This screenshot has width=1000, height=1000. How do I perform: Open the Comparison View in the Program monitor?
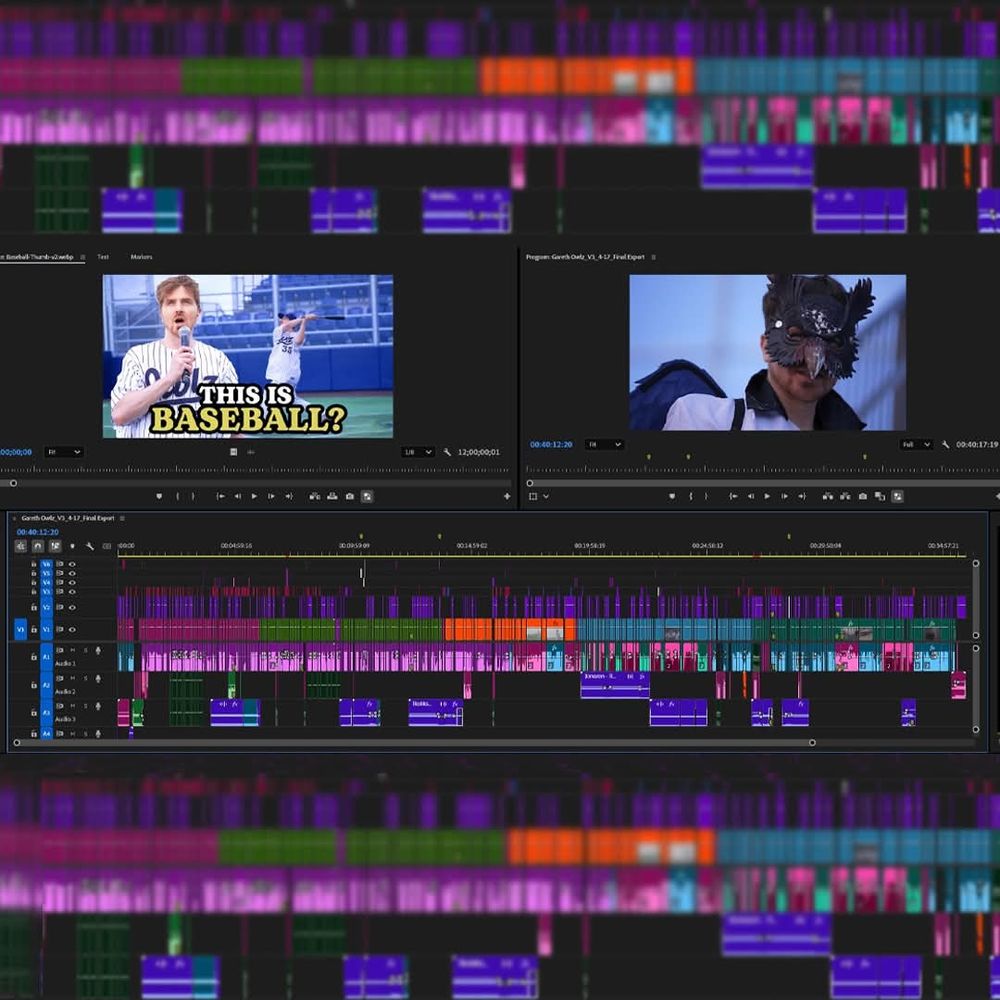point(879,496)
